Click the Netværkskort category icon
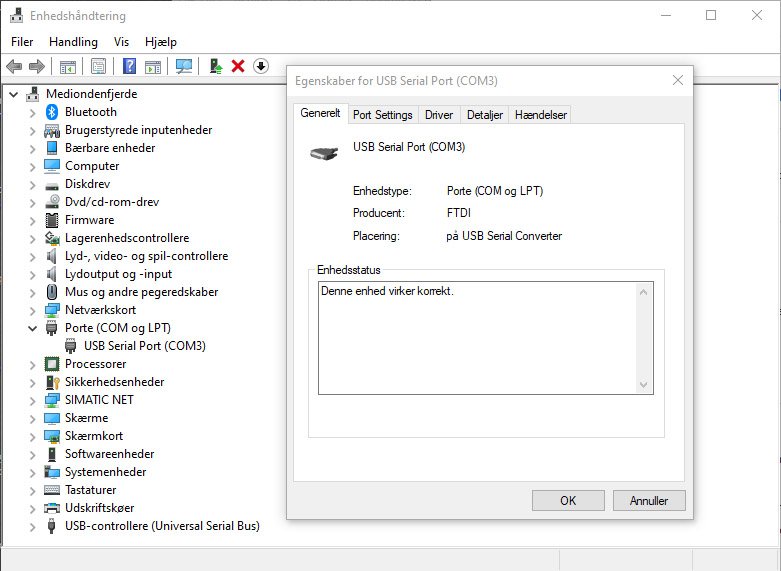The image size is (781, 571). 52,310
